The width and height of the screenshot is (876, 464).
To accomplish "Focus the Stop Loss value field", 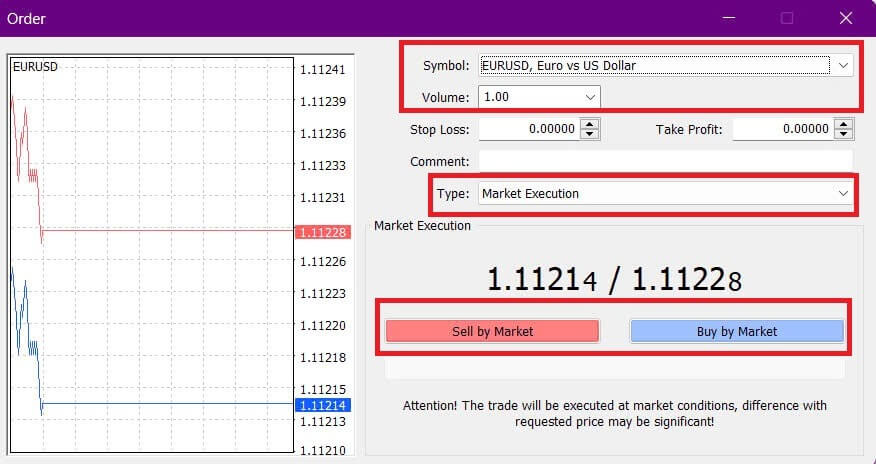I will point(528,129).
